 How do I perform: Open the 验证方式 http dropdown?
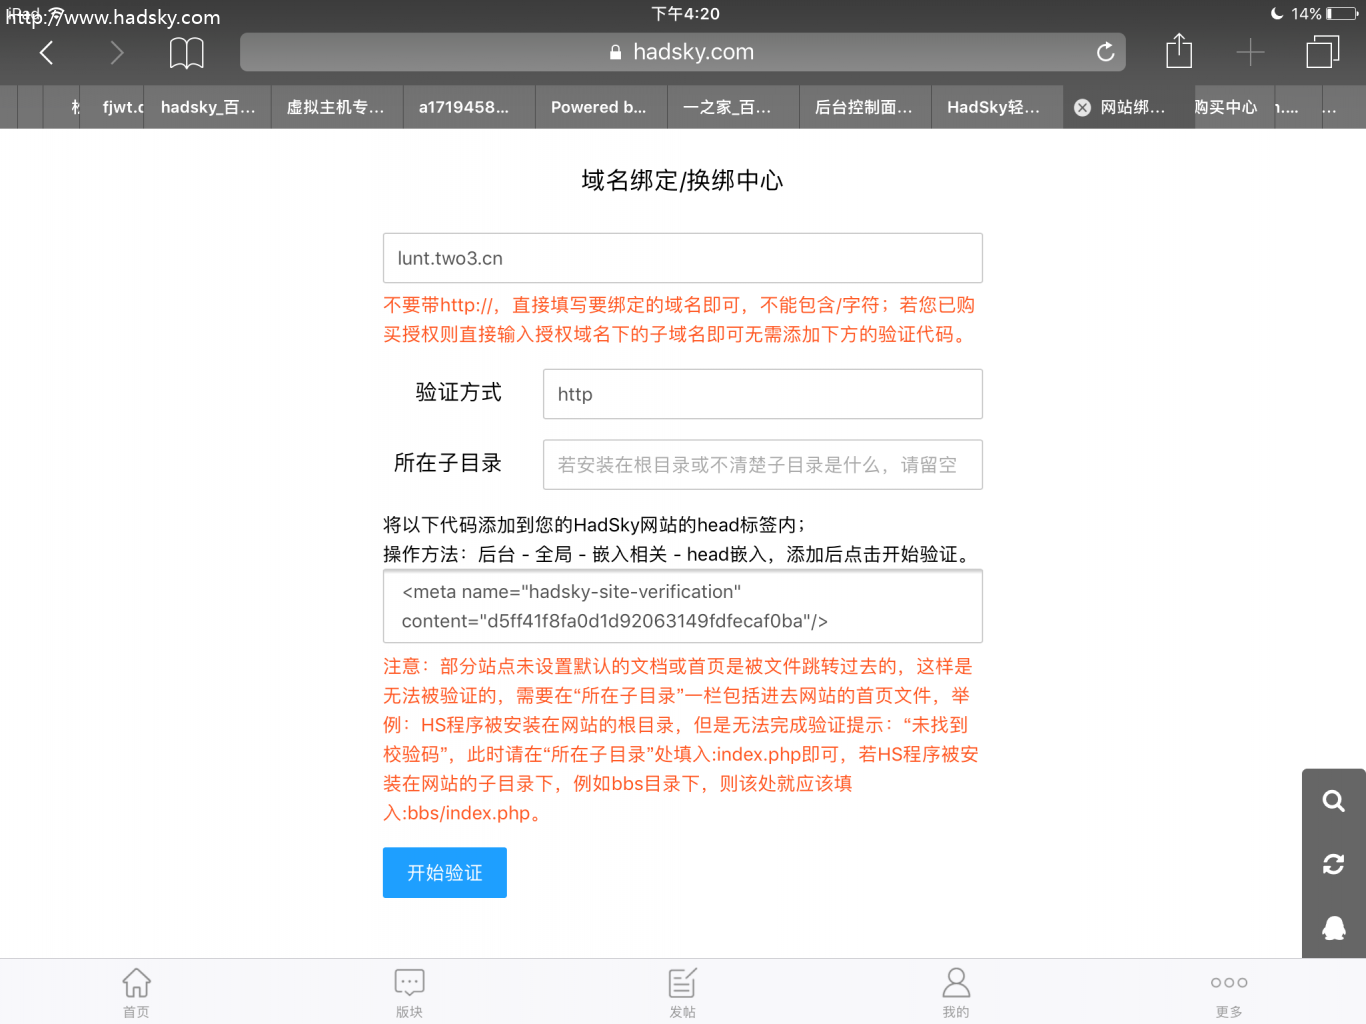763,394
